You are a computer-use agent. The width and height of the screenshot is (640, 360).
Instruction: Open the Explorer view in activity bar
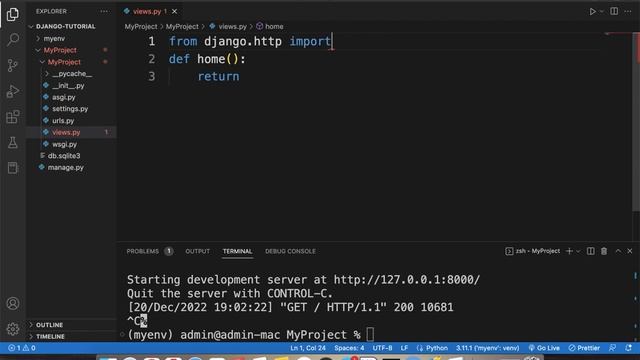pyautogui.click(x=13, y=14)
